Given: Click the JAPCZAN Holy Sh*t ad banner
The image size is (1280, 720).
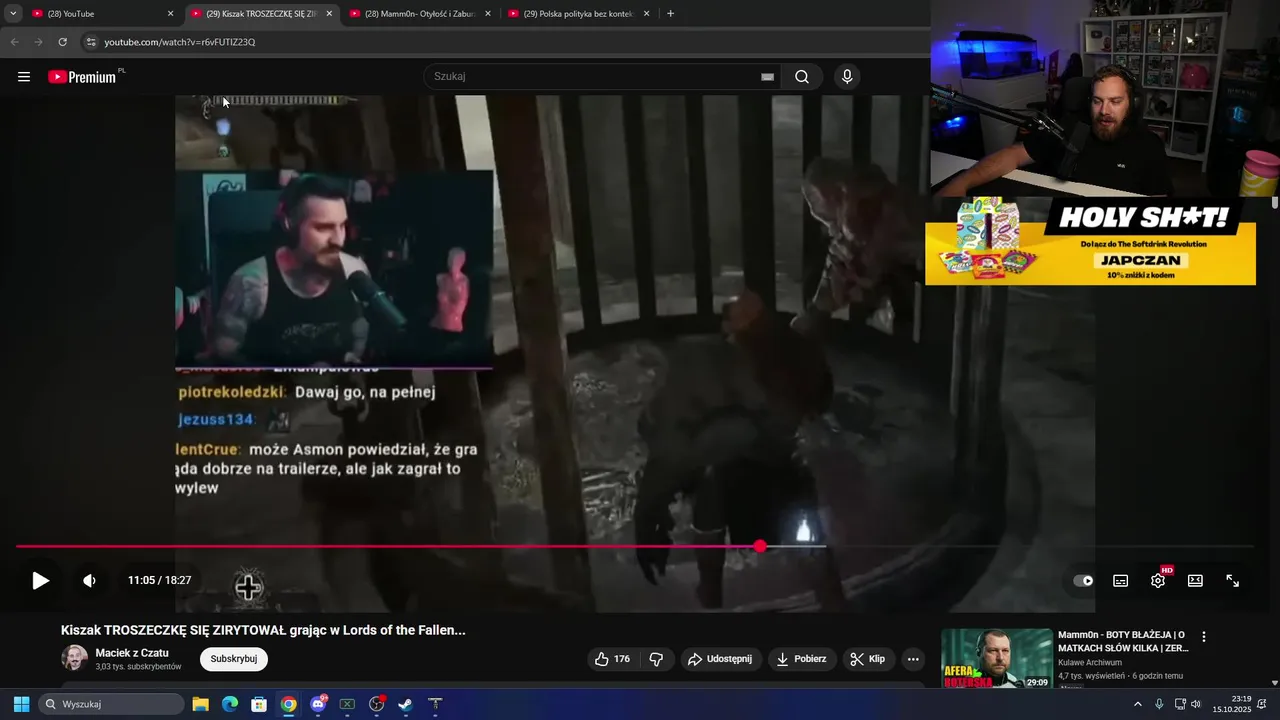Looking at the screenshot, I should pos(1090,241).
